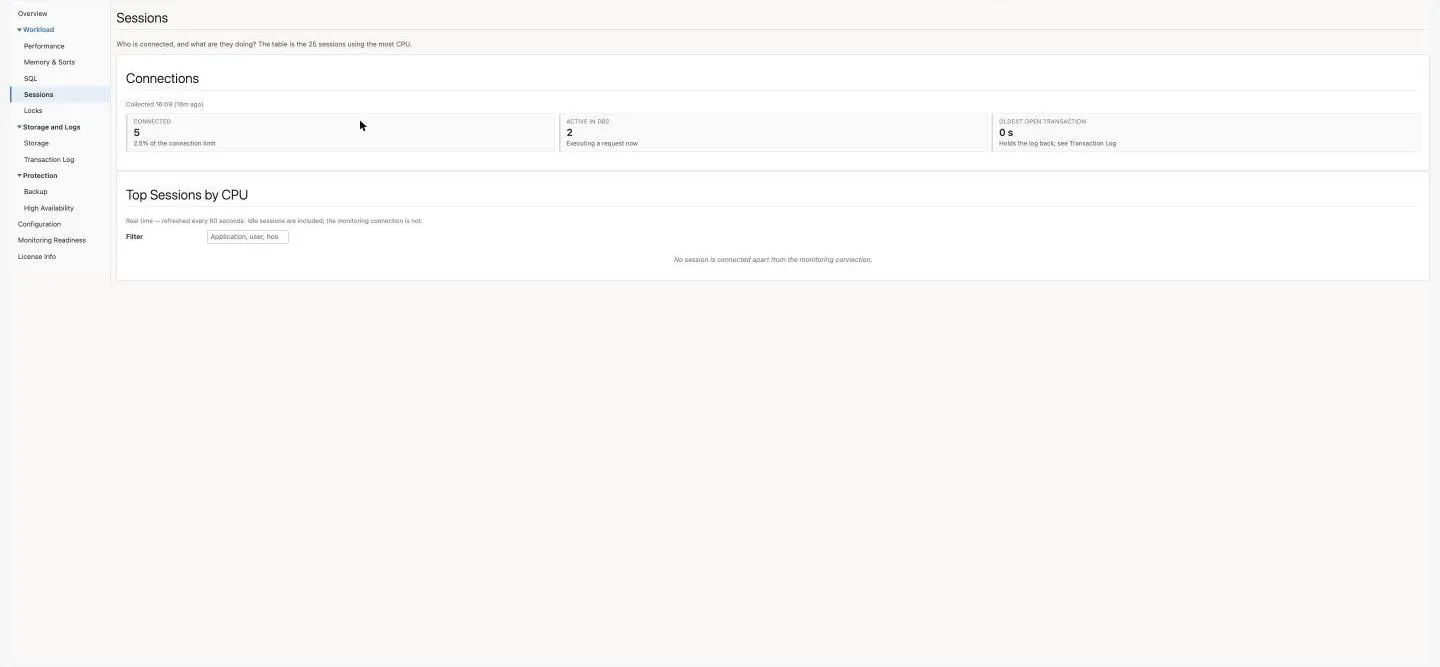Focus the session Filter input field
The image size is (1440, 667).
click(x=248, y=237)
